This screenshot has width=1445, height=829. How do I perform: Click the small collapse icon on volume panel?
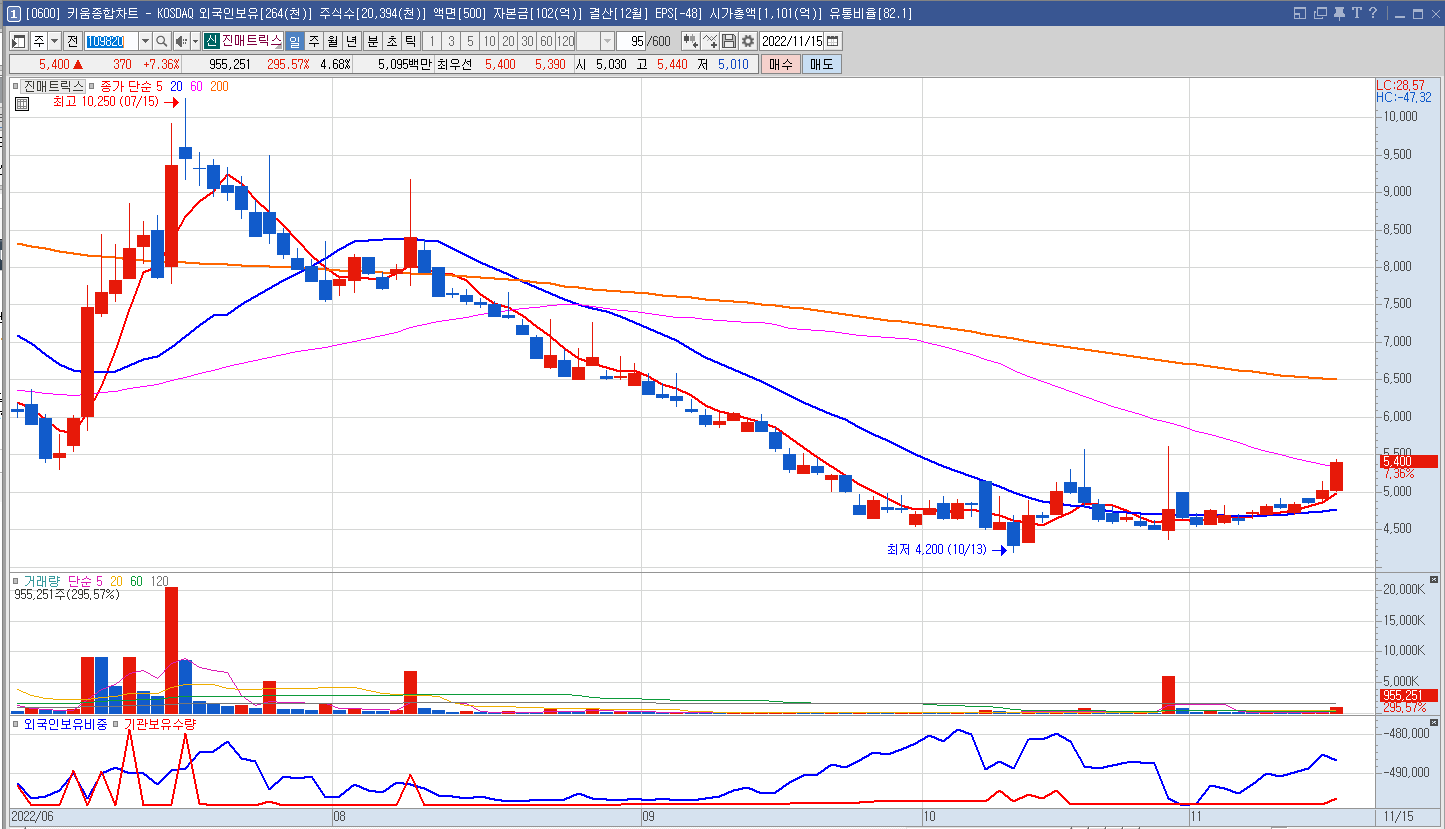tap(1434, 580)
